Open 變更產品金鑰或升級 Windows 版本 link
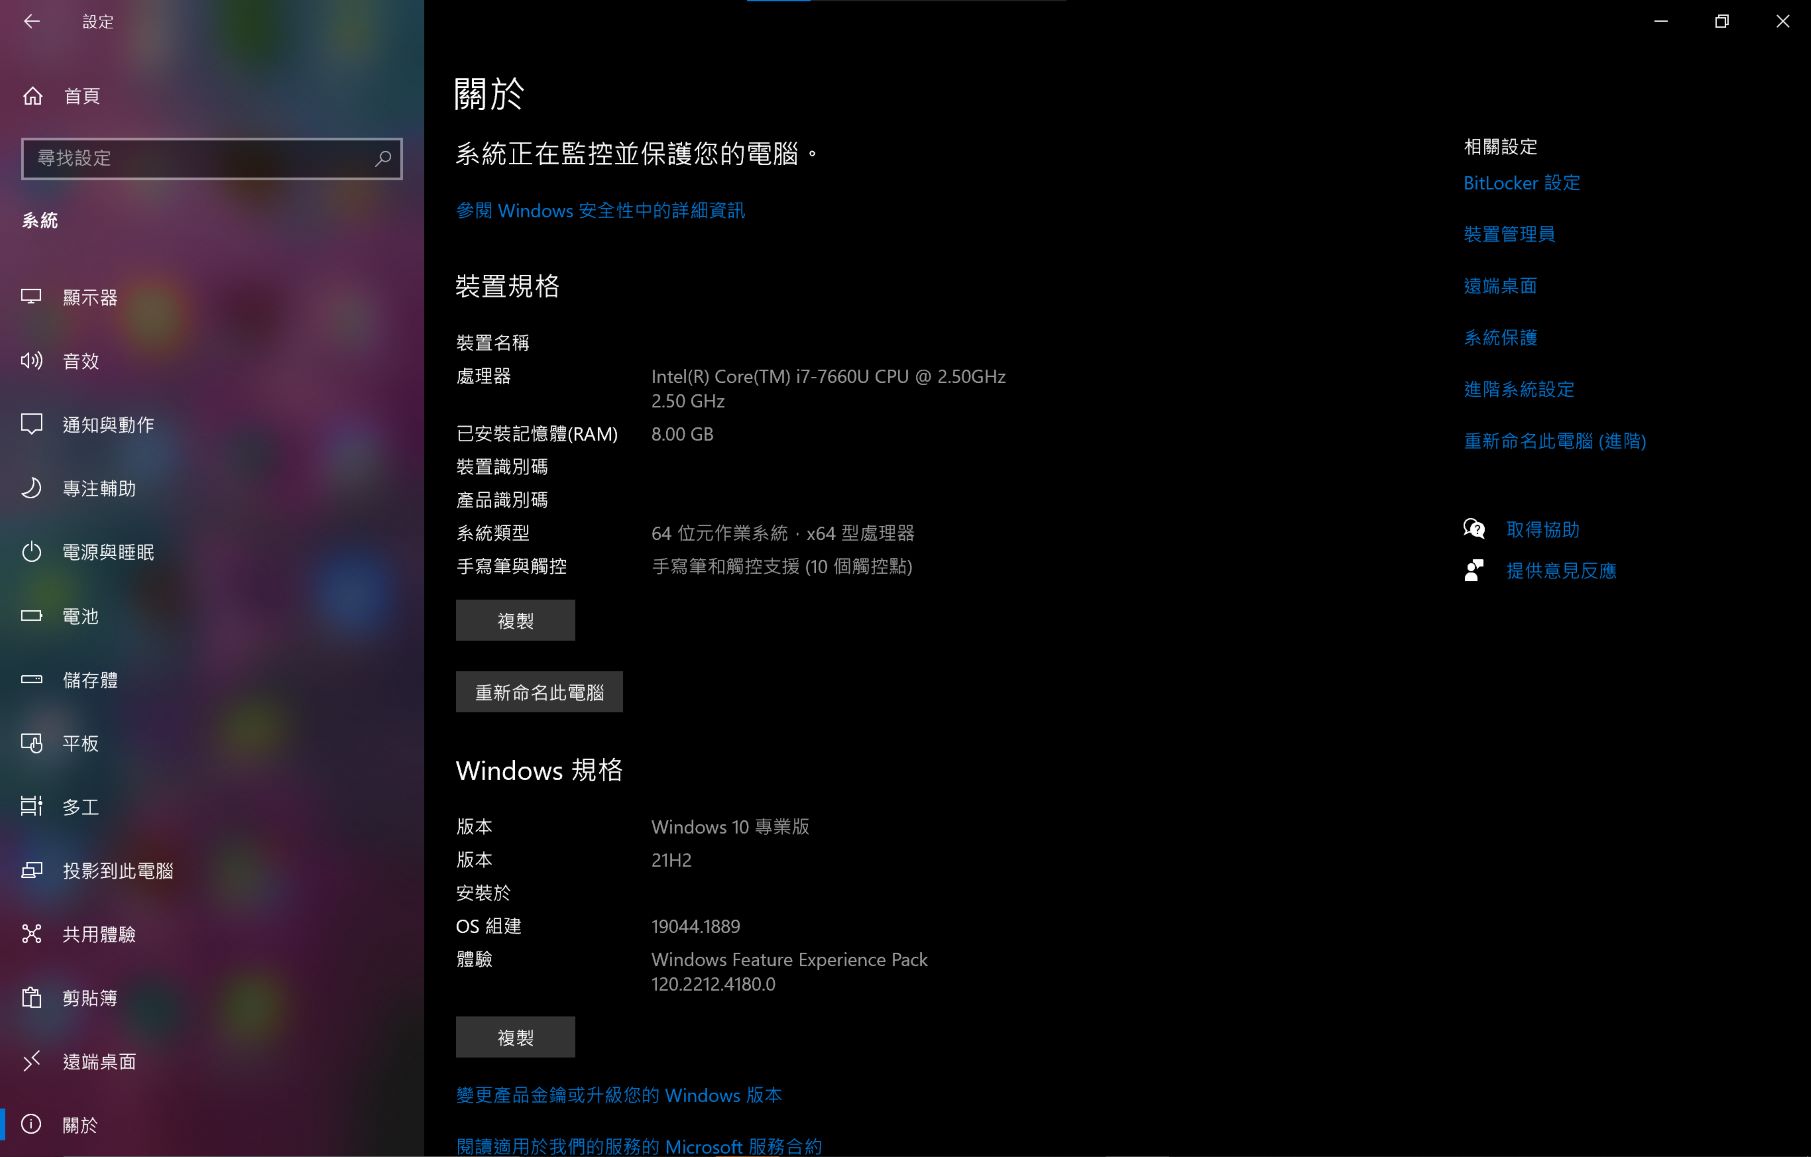This screenshot has width=1811, height=1157. [x=619, y=1095]
